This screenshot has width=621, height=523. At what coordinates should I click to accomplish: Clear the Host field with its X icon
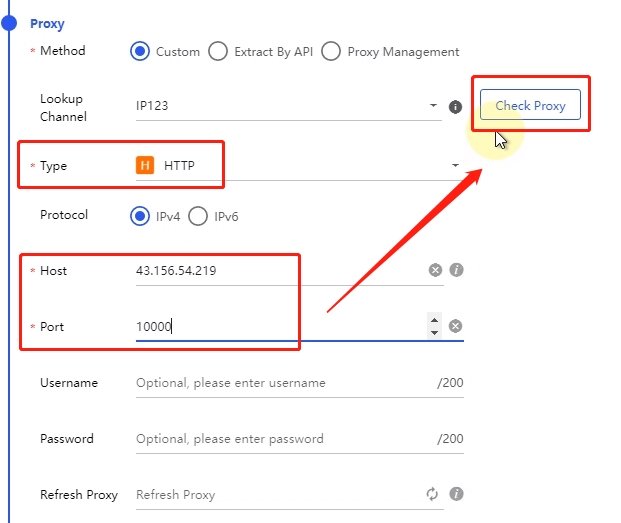pyautogui.click(x=435, y=270)
